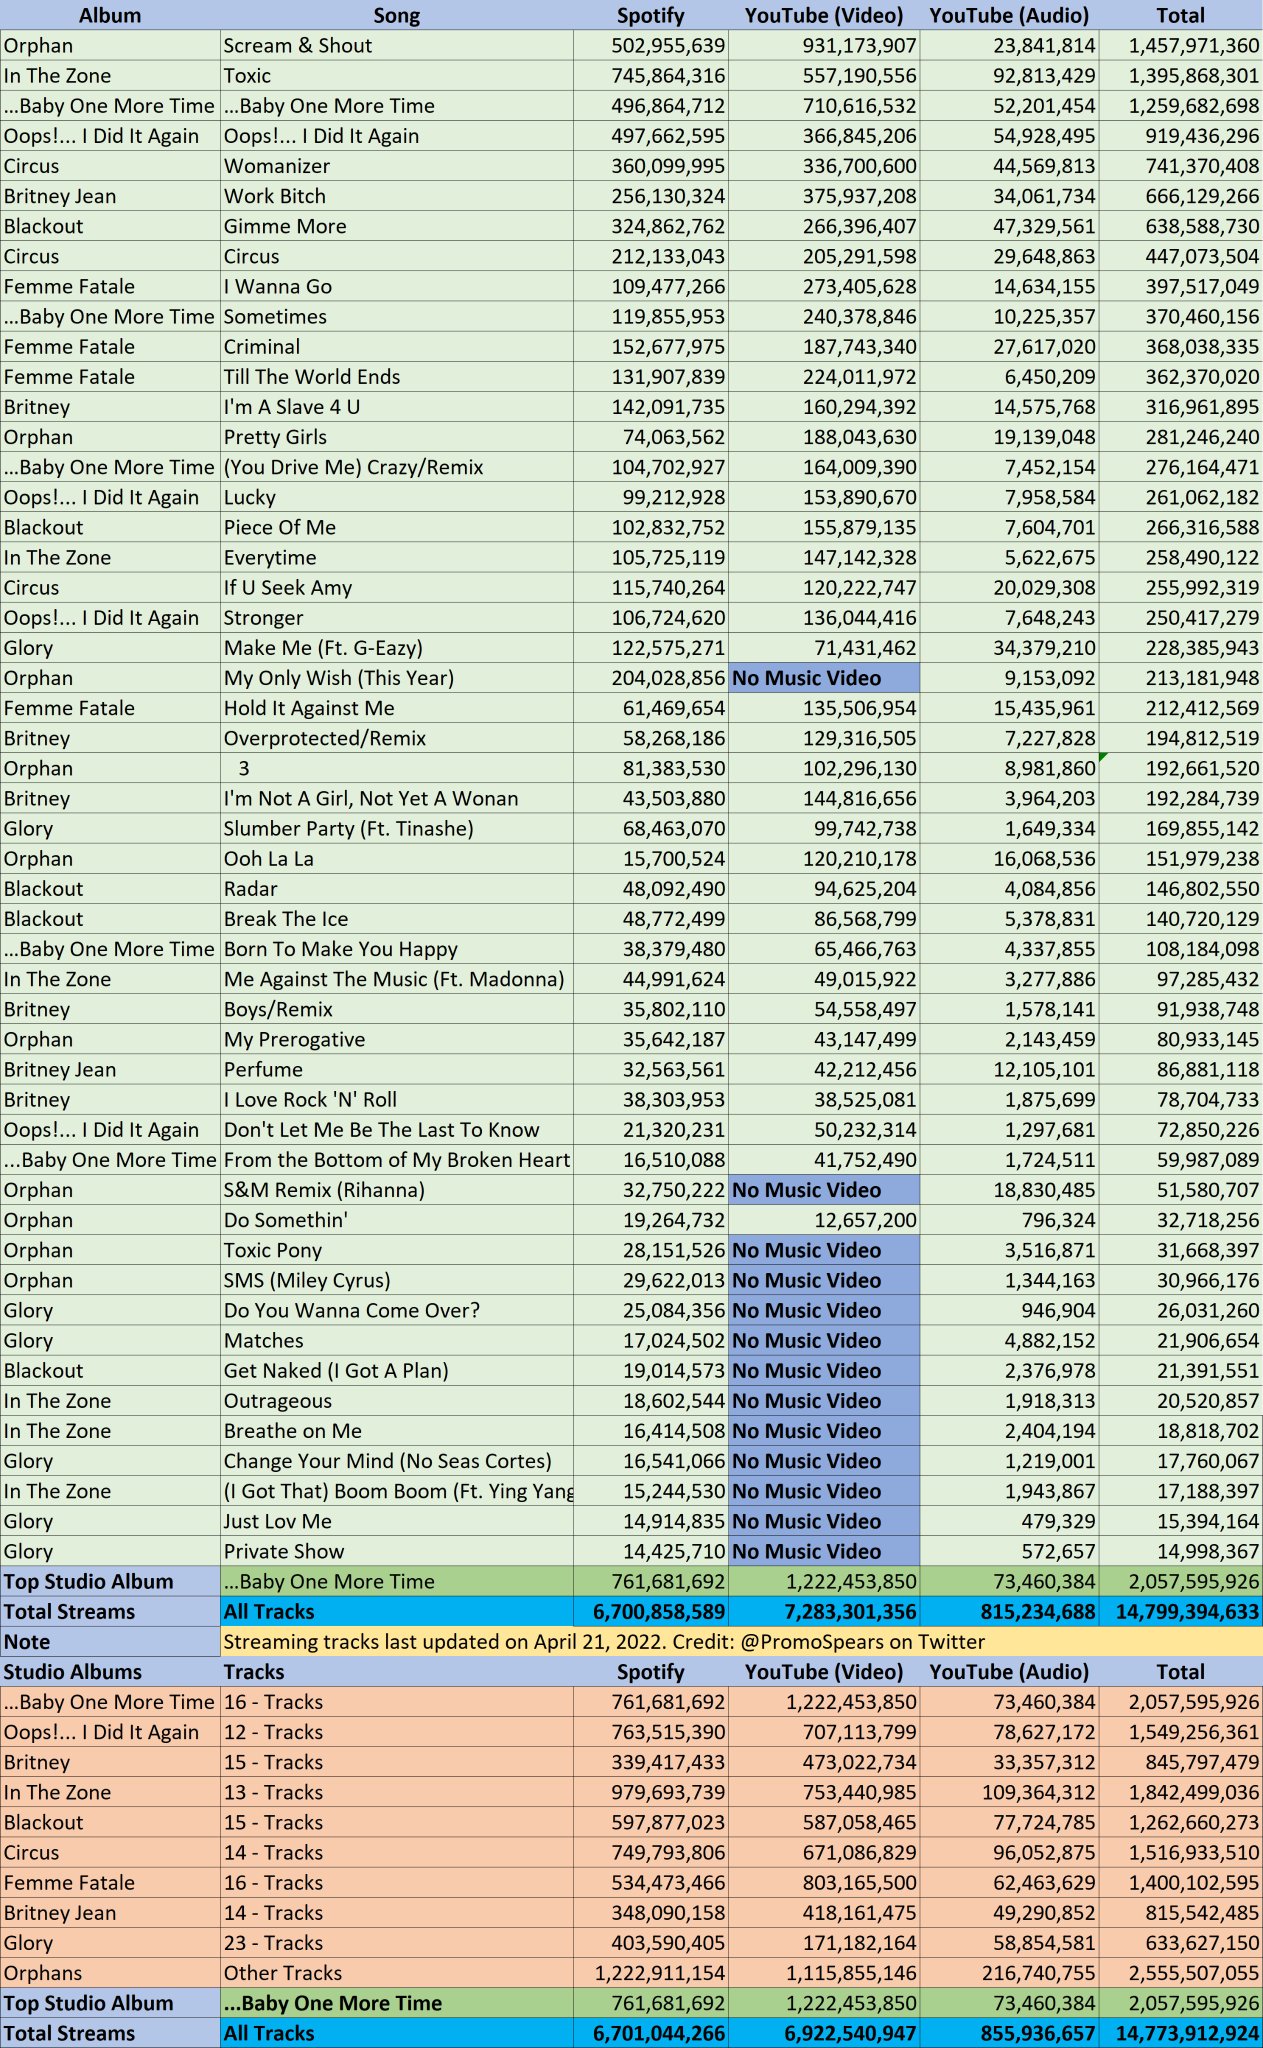
Task: Select "I'm Not A Girl, Not Yet A Wonan" cell
Action: (397, 798)
